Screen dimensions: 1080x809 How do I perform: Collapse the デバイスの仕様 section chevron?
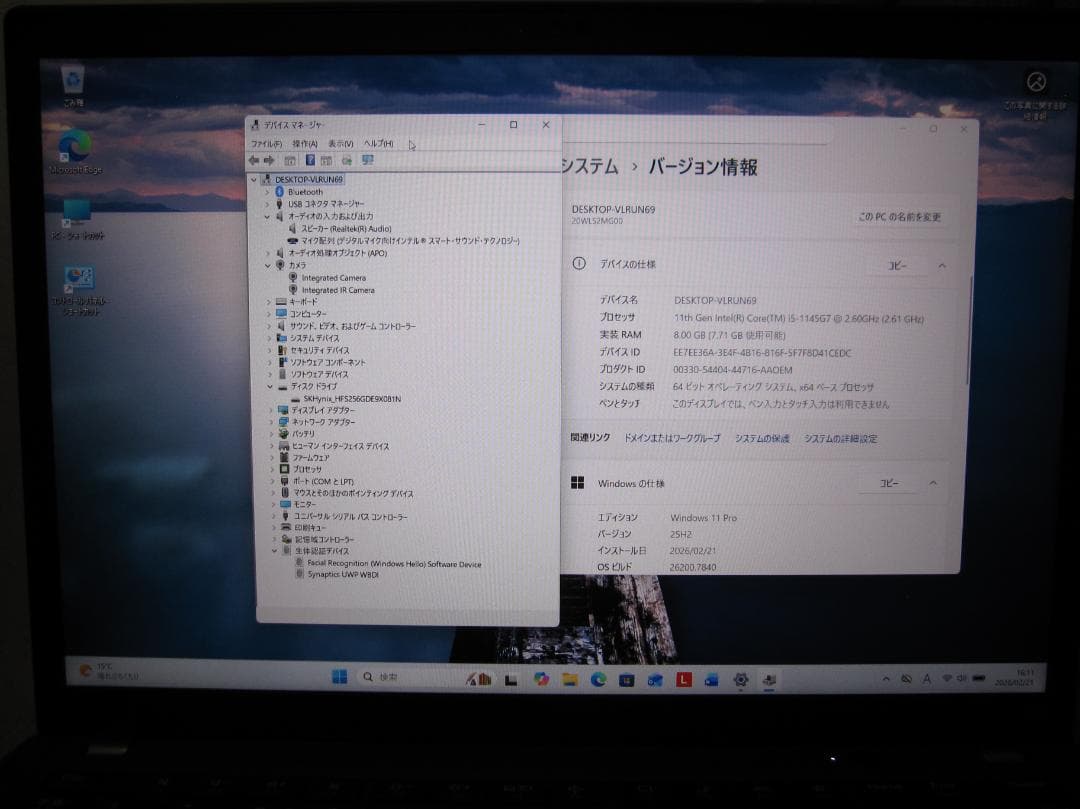(941, 265)
